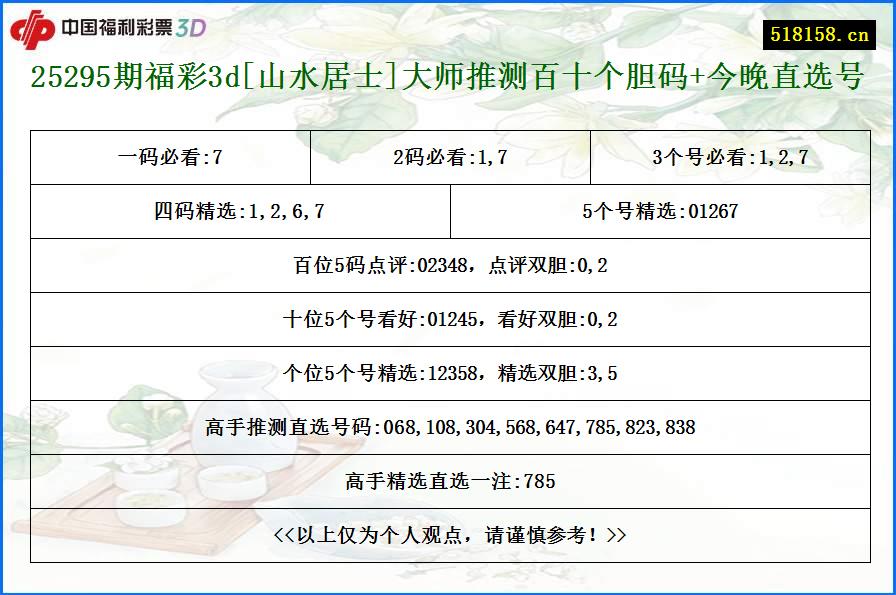Viewport: 896px width, 595px height.
Task: Click the 十位5个号看好:01245 row
Action: coord(448,319)
